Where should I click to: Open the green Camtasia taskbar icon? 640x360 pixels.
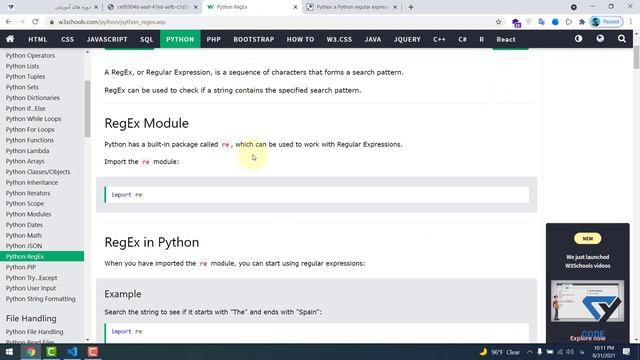click(51, 352)
